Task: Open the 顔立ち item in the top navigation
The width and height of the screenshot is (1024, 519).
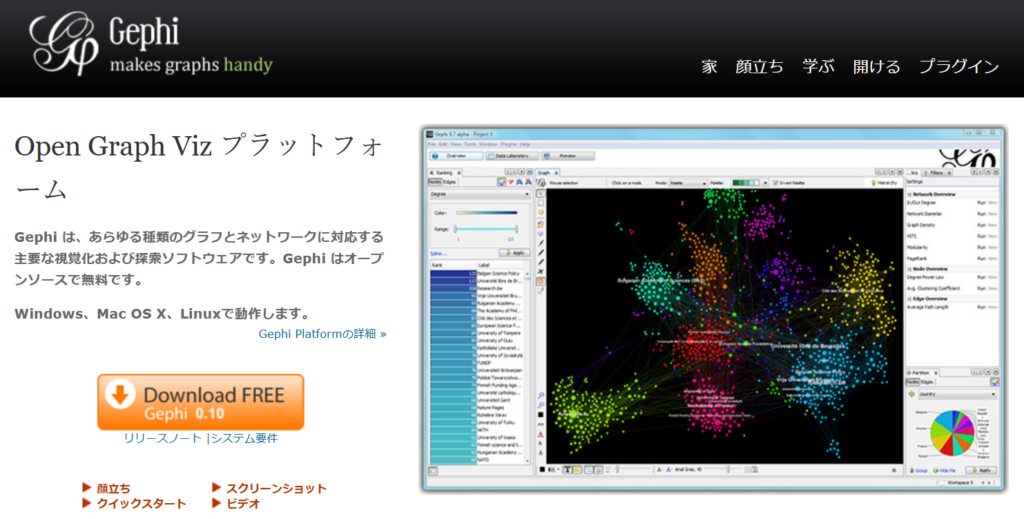Action: click(x=760, y=67)
